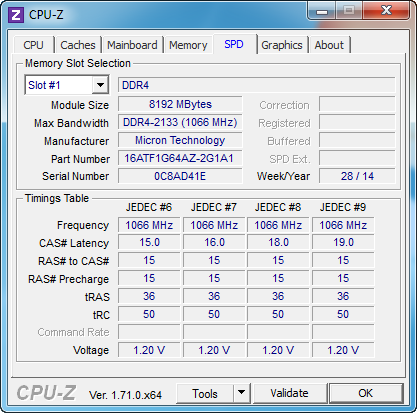The image size is (417, 413).
Task: Close the CPU-Z window
Action: coord(386,10)
